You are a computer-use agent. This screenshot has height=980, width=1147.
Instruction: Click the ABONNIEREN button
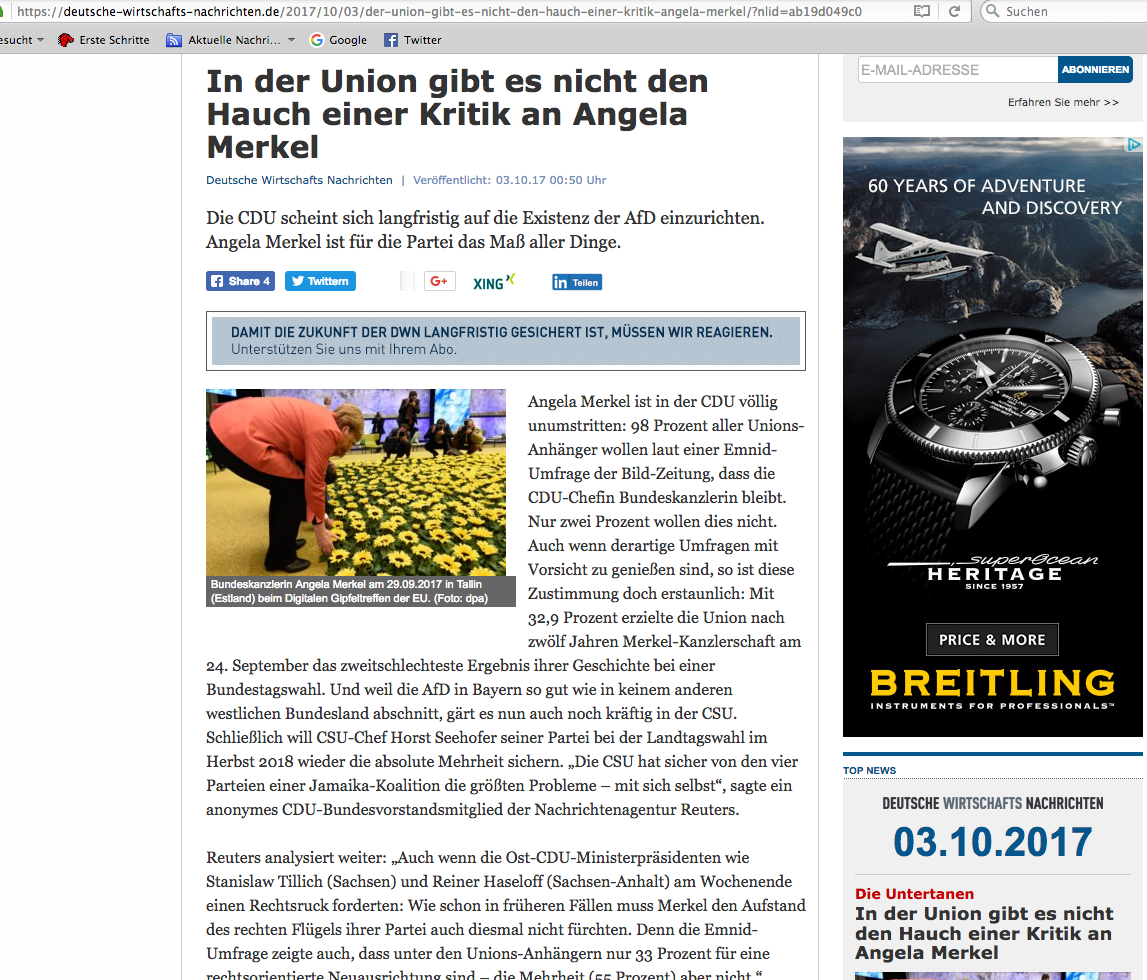pyautogui.click(x=1095, y=69)
